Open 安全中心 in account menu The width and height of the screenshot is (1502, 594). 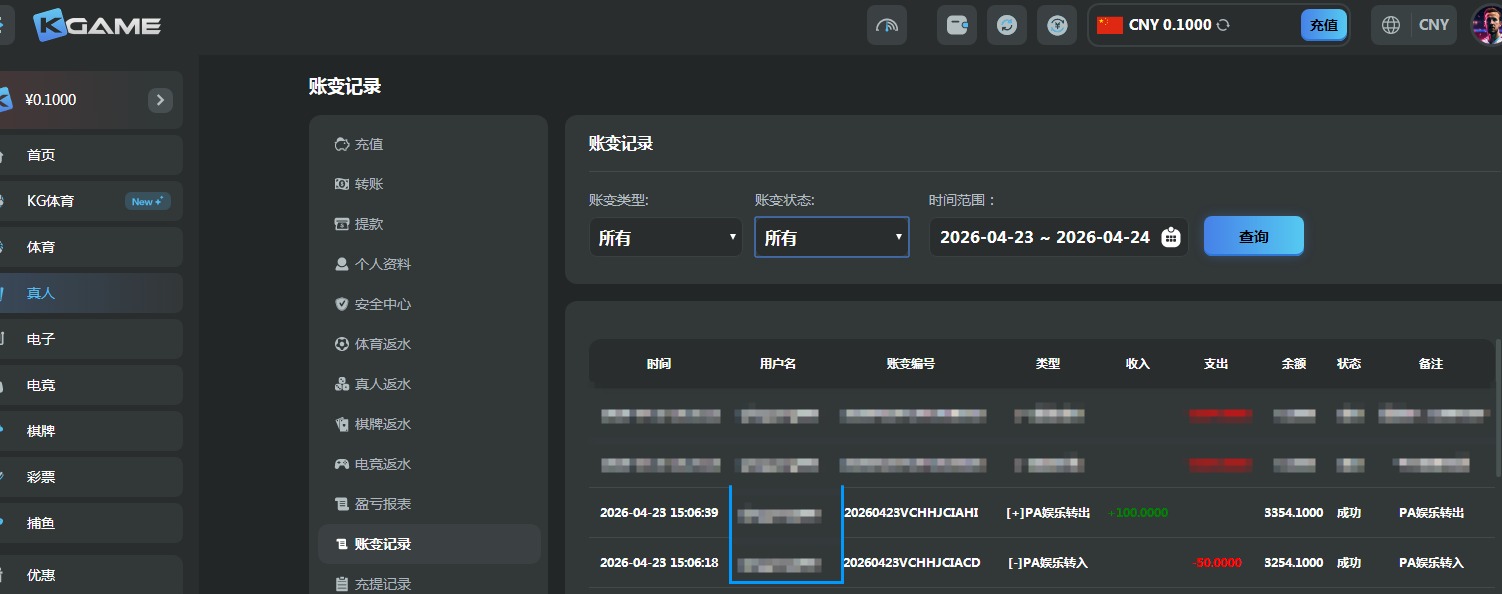[383, 304]
